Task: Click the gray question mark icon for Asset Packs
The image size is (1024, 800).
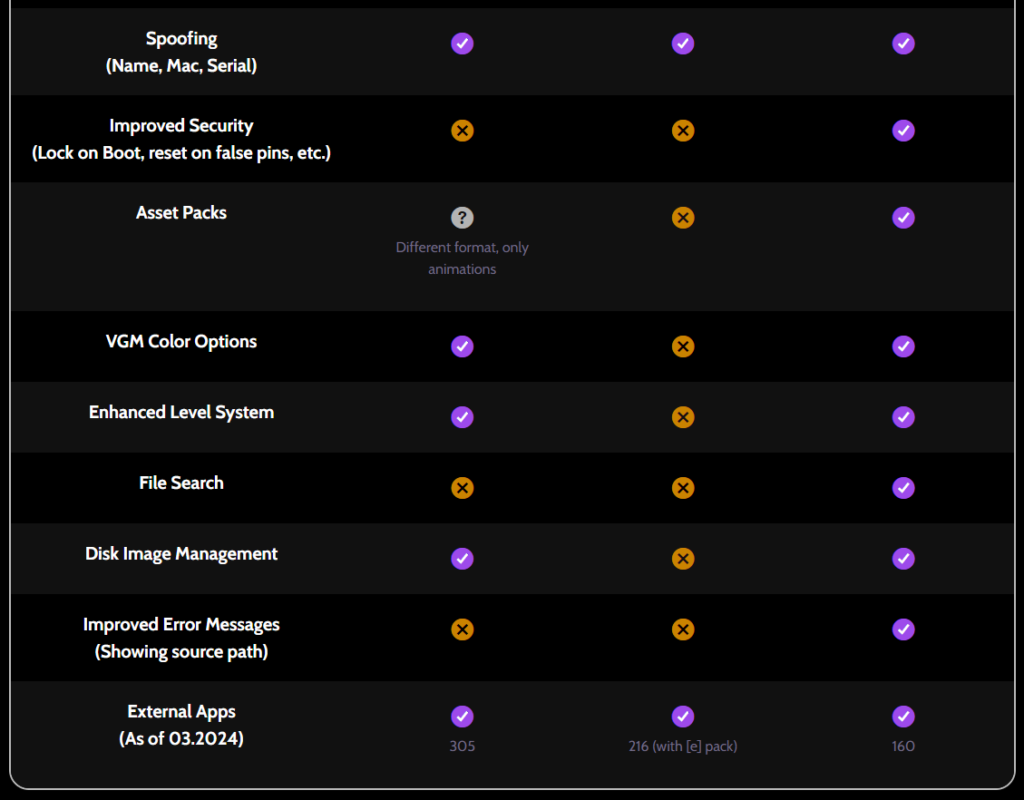Action: click(x=462, y=217)
